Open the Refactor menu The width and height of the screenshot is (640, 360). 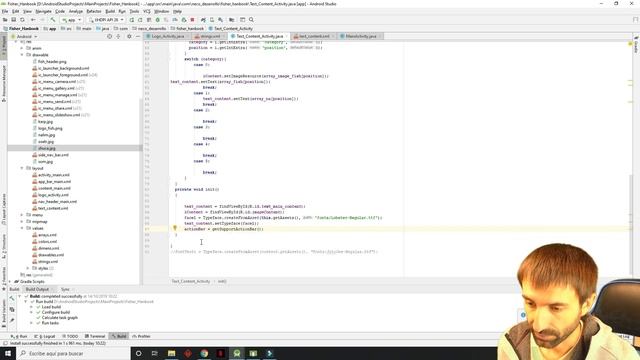pyautogui.click(x=94, y=11)
